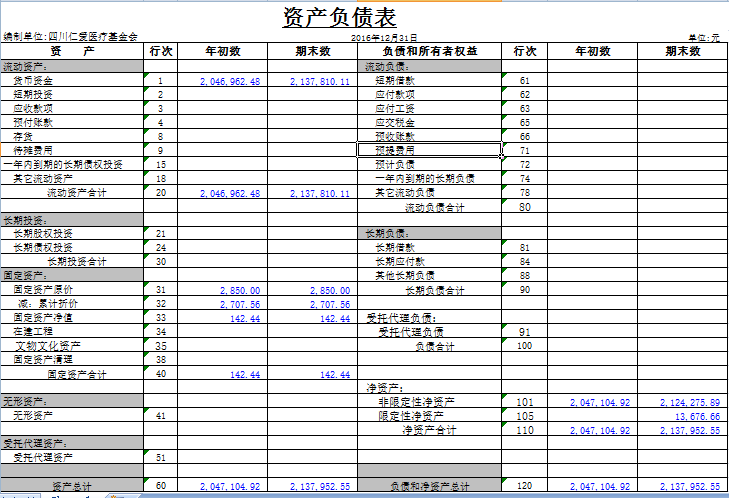This screenshot has width=729, height=498.
Task: Click the 资产负债表 title
Action: (x=339, y=17)
